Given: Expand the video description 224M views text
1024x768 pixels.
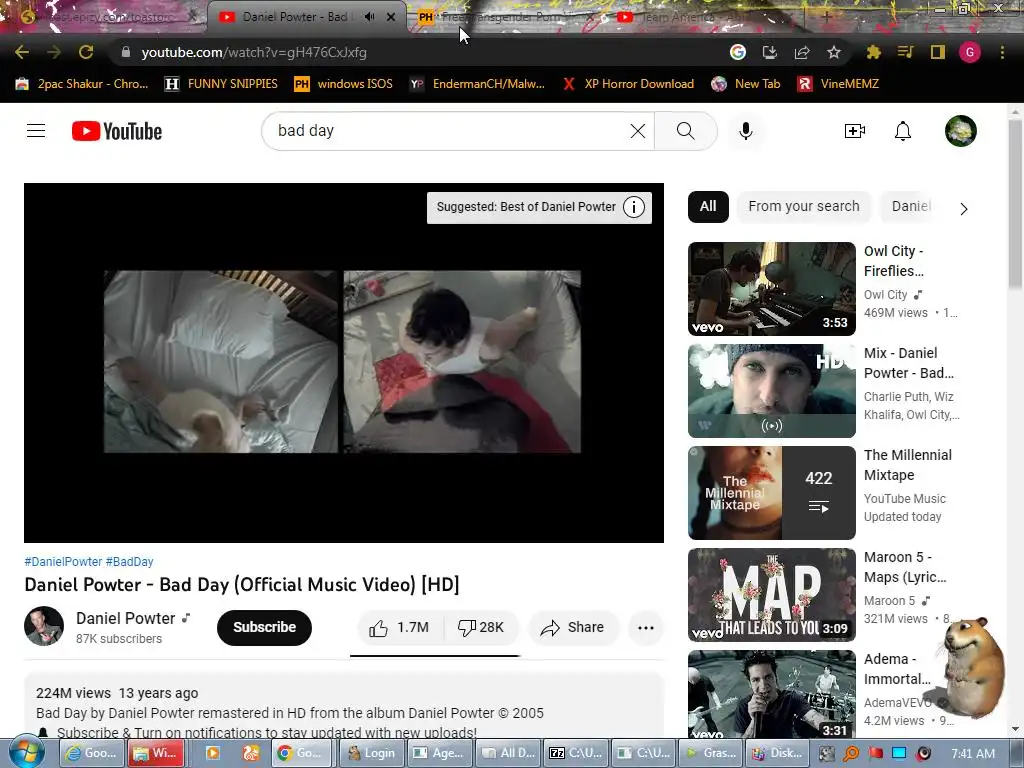Looking at the screenshot, I should 117,693.
